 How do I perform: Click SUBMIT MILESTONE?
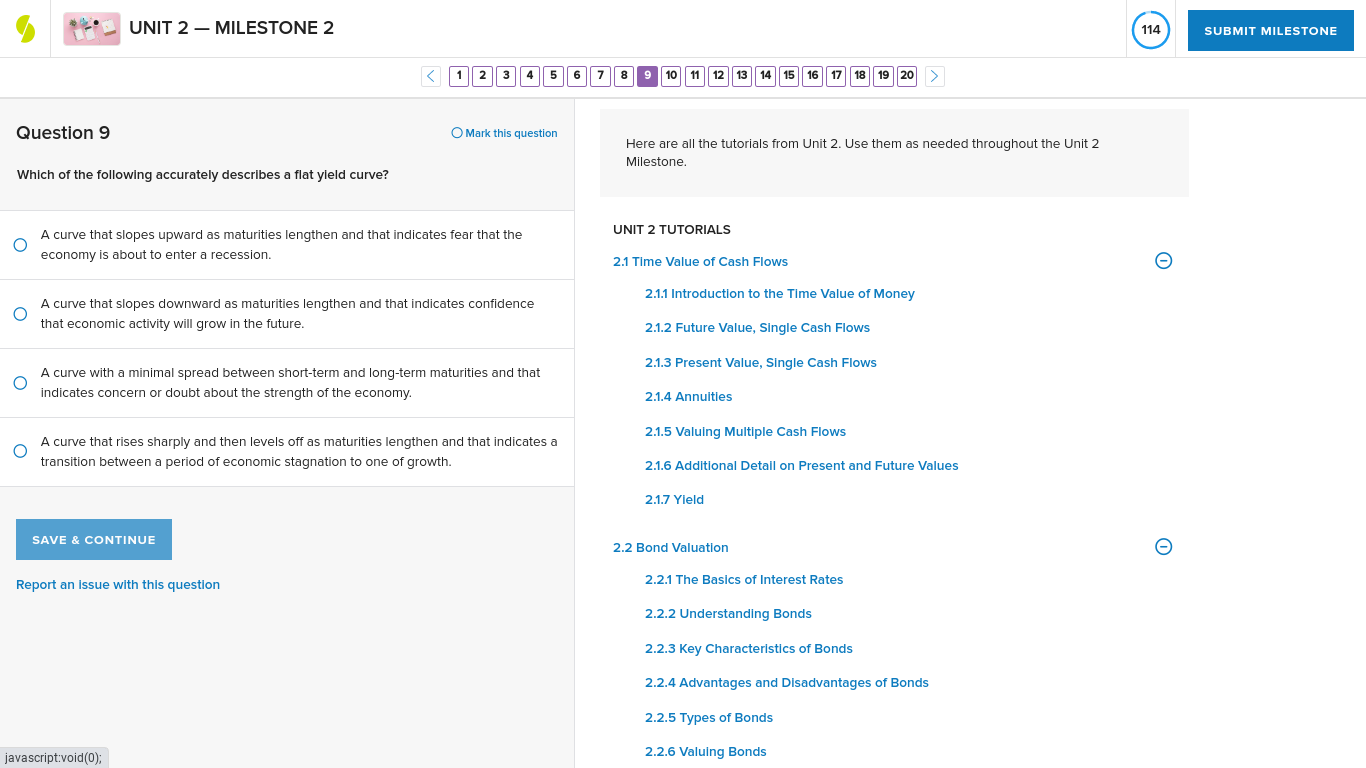[x=1270, y=30]
